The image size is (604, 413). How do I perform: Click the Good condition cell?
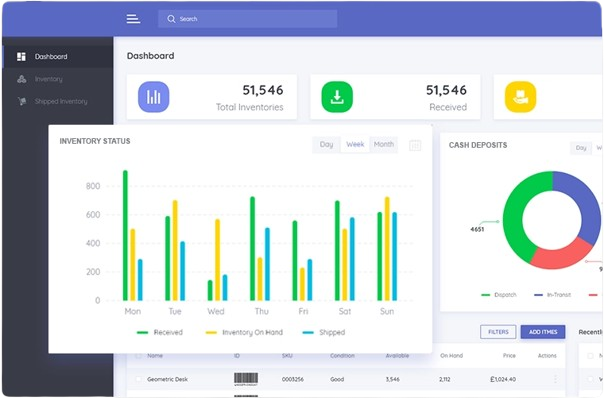337,379
